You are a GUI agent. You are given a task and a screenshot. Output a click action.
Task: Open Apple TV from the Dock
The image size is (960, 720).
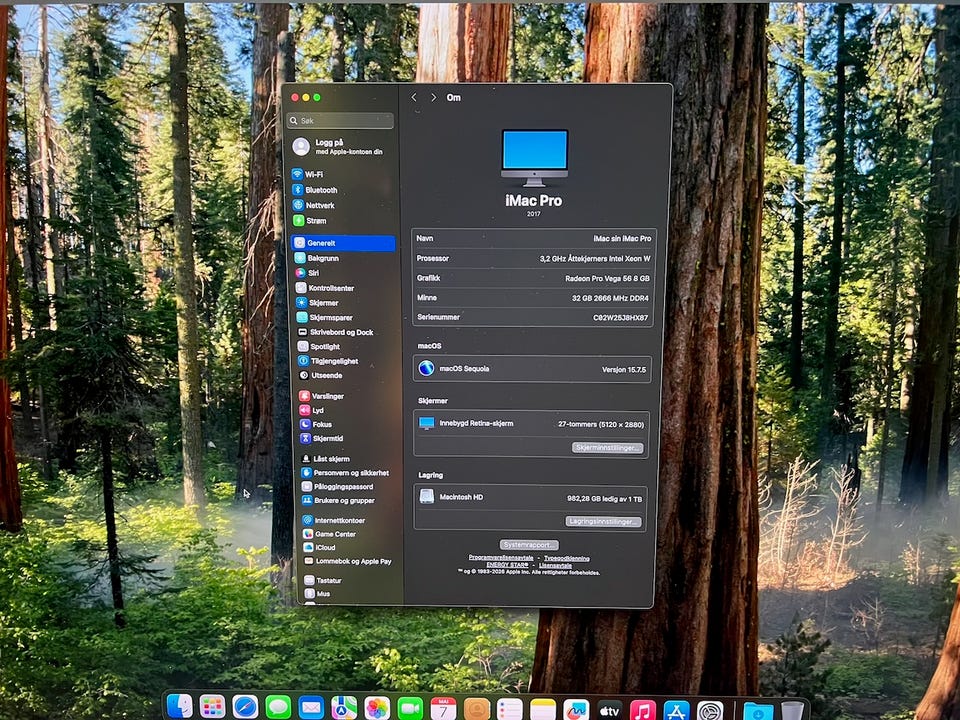pos(610,711)
